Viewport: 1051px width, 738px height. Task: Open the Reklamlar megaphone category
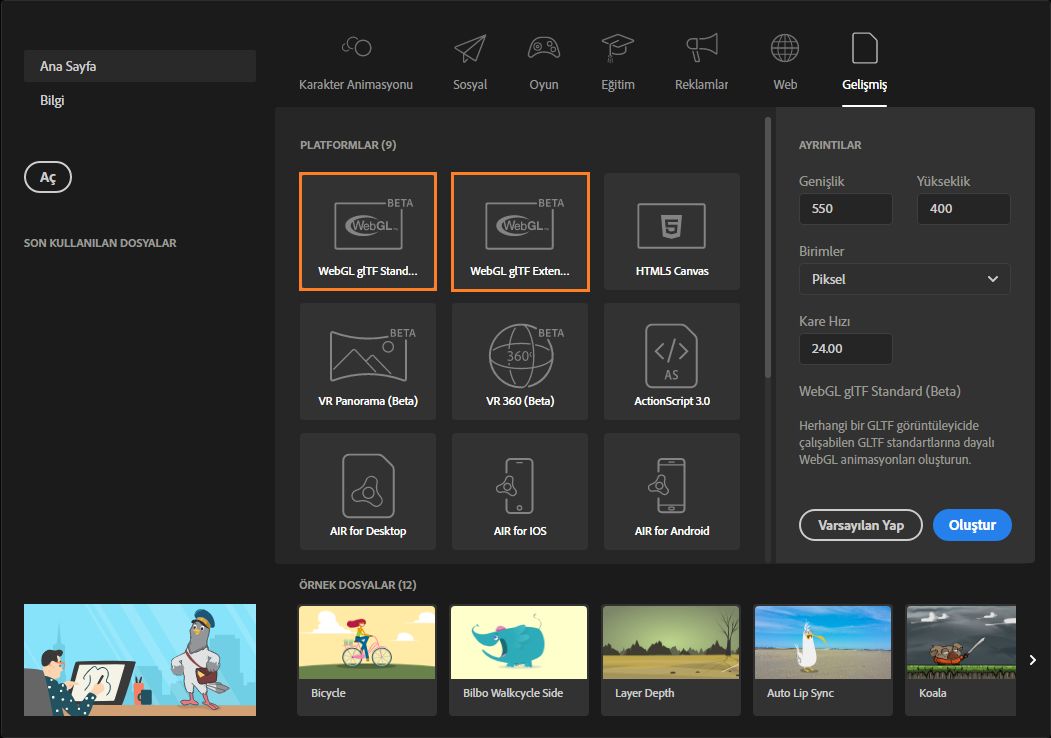tap(702, 48)
